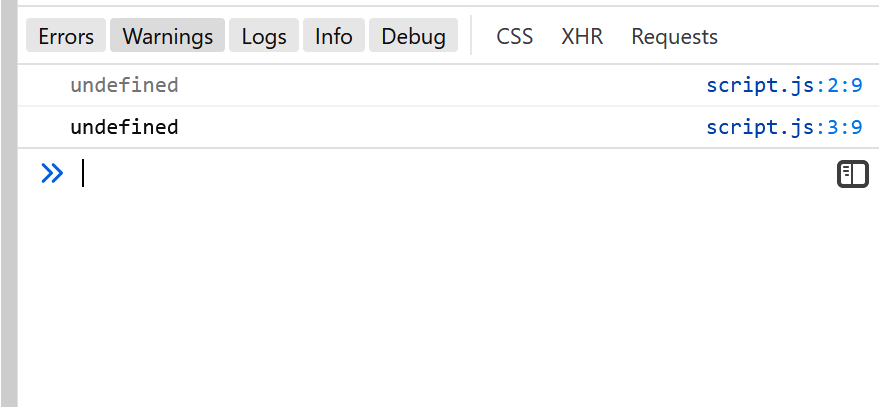Image resolution: width=879 pixels, height=407 pixels.
Task: Open source link script.js:3:9
Action: (784, 127)
